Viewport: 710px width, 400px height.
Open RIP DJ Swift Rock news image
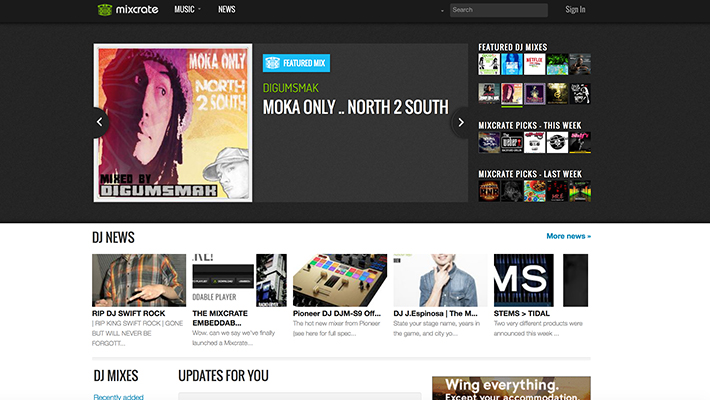pyautogui.click(x=139, y=279)
